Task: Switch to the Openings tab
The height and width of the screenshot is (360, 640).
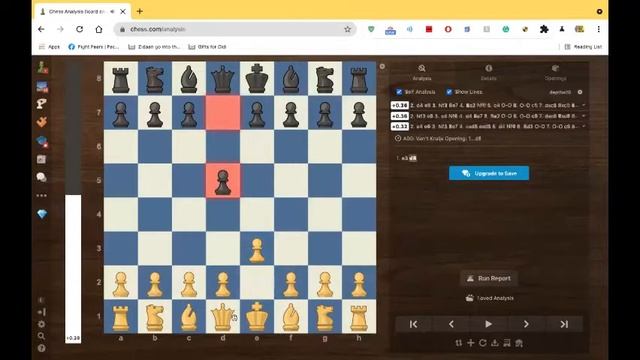Action: [555, 72]
